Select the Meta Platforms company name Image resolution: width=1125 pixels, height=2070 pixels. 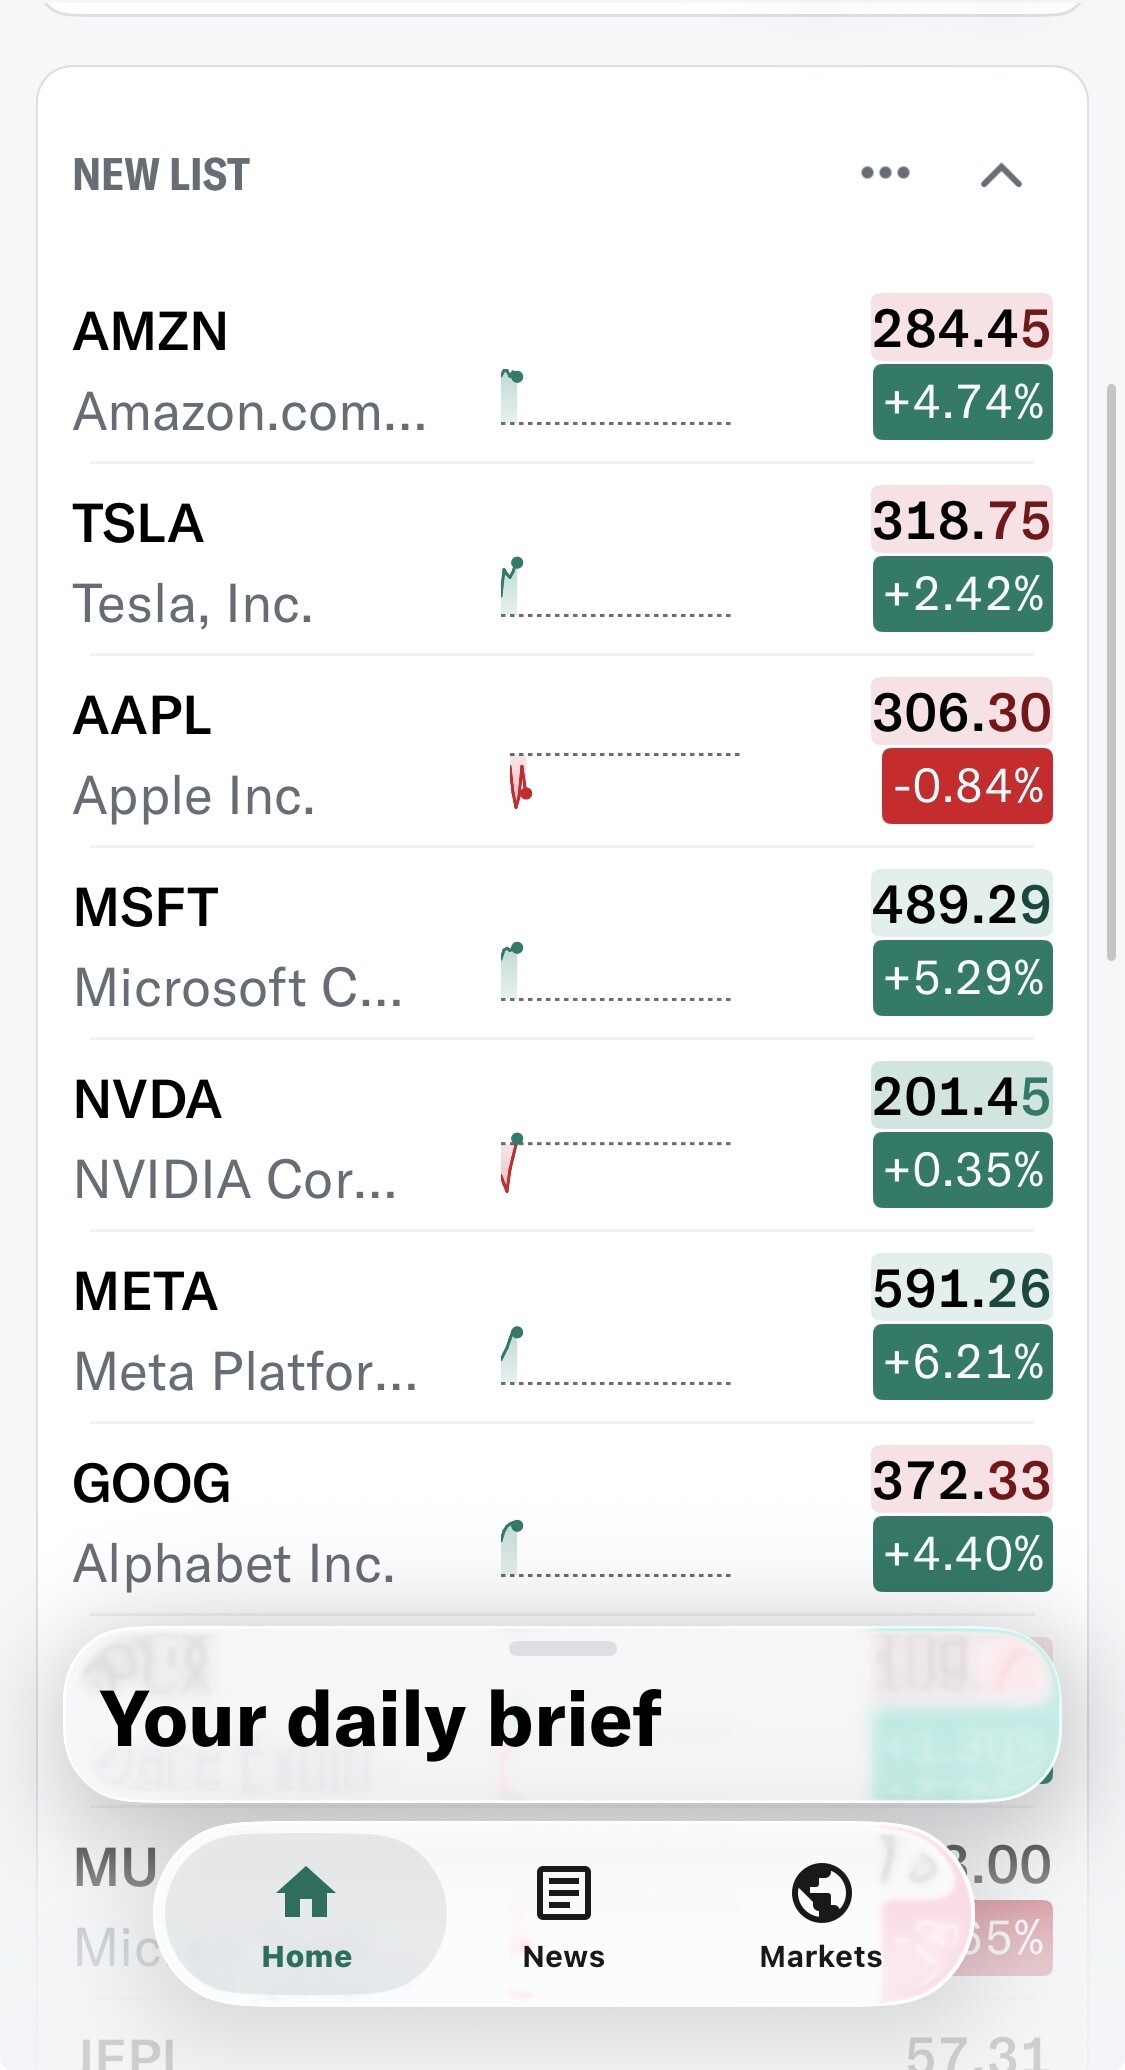(246, 1371)
